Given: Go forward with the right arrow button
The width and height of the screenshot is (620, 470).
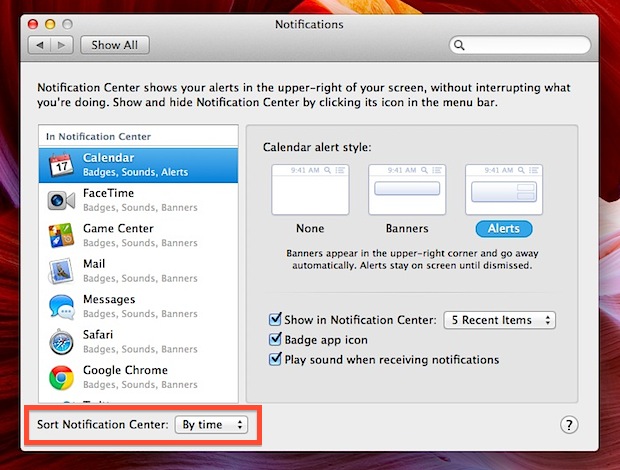Looking at the screenshot, I should pos(62,45).
